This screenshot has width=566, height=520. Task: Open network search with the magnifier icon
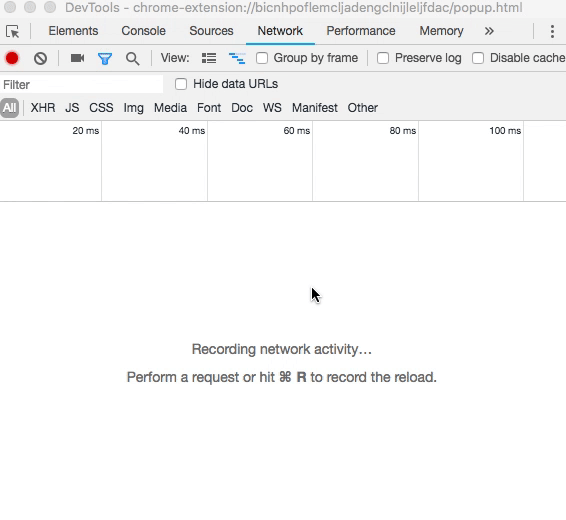(132, 58)
